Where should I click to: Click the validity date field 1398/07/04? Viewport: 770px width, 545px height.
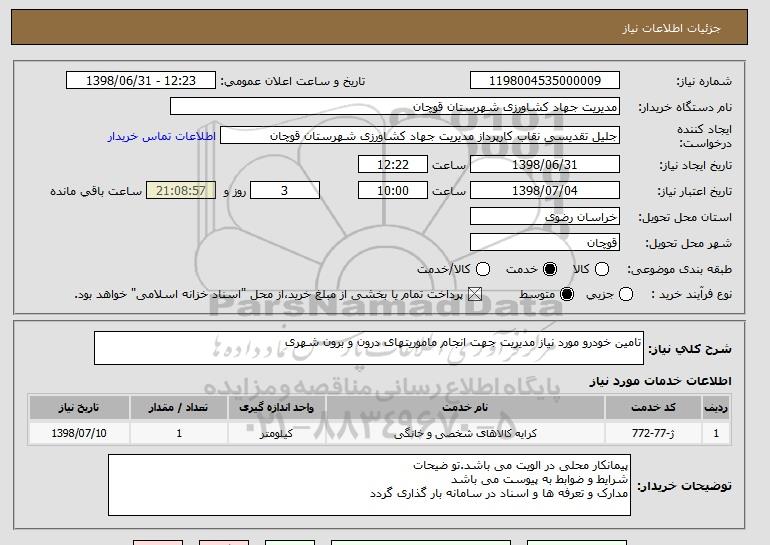click(545, 191)
